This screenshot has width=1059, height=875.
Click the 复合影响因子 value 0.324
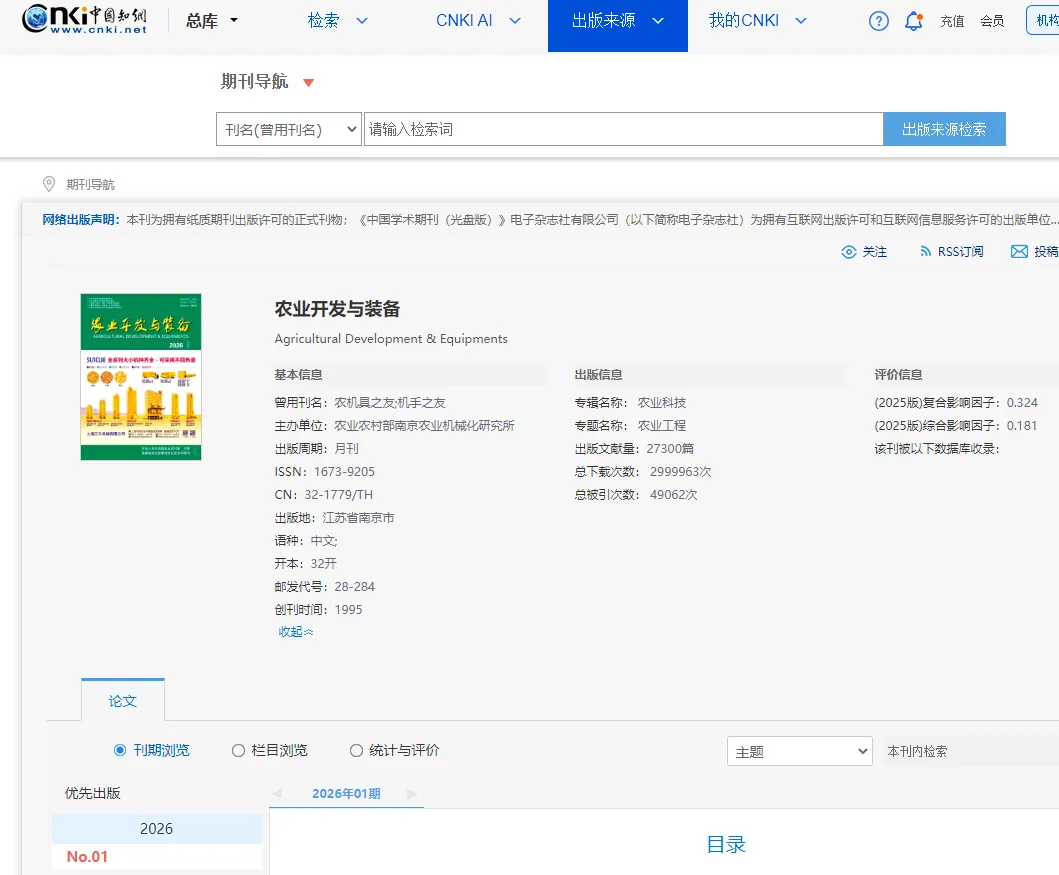[1022, 402]
